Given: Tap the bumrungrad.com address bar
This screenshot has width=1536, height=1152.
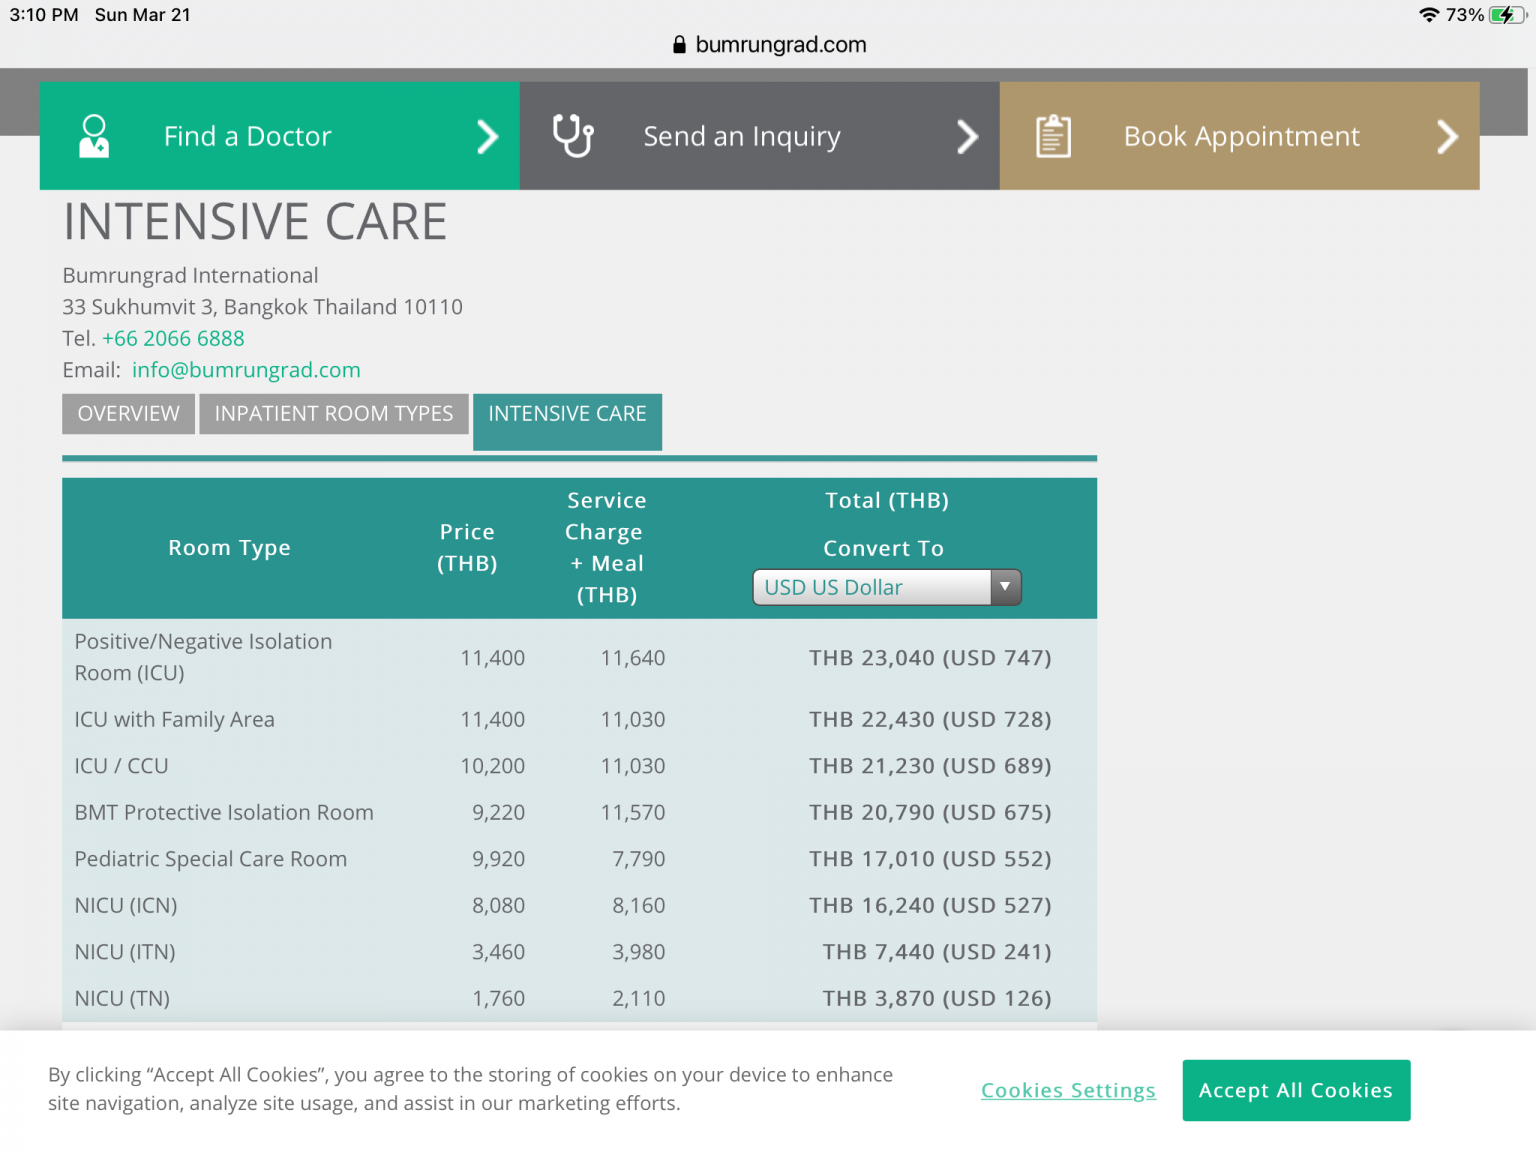Looking at the screenshot, I should click(780, 45).
